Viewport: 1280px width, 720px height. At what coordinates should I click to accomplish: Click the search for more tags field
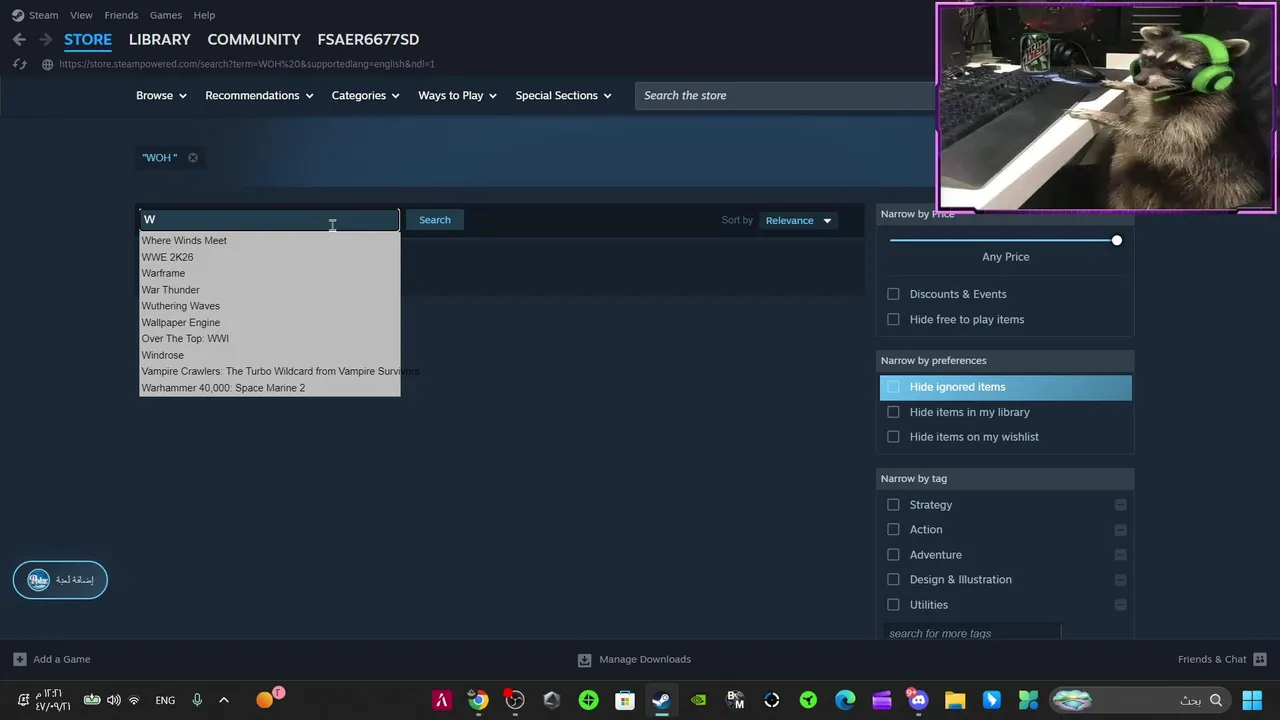(971, 633)
